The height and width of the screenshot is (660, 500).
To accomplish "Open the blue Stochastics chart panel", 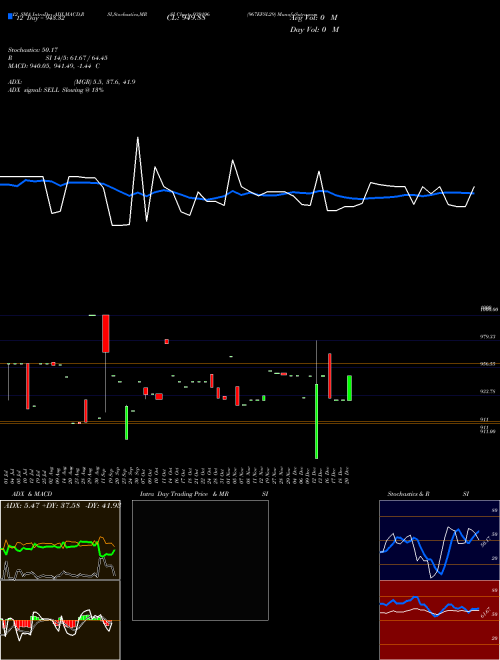I will pyautogui.click(x=439, y=540).
